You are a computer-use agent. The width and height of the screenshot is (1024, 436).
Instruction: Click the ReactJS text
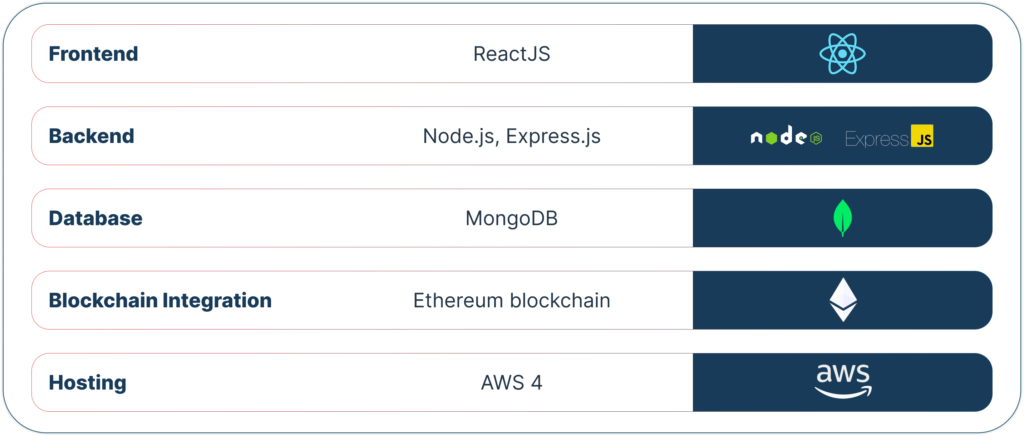tap(511, 54)
